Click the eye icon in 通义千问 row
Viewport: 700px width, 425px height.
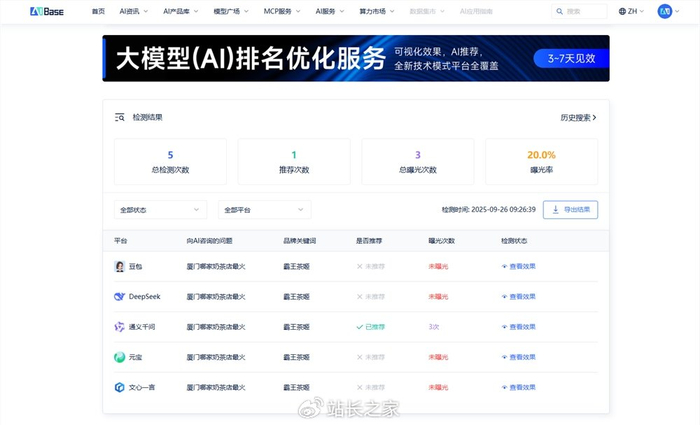click(x=504, y=327)
